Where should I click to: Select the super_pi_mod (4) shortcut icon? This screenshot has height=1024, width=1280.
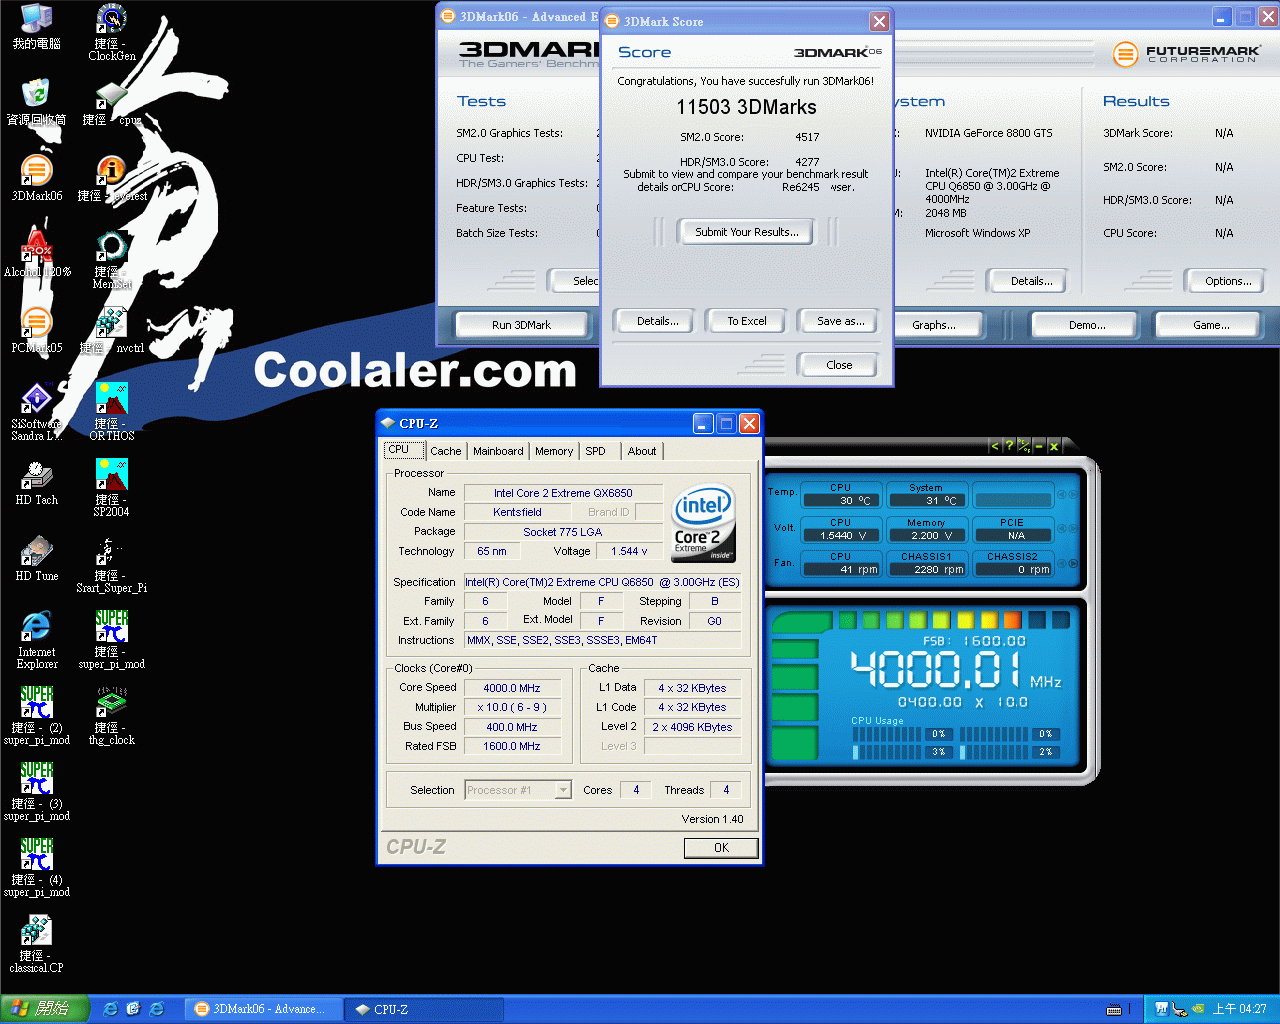click(x=36, y=868)
